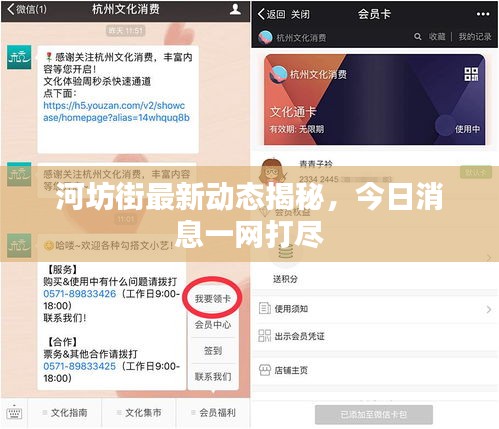499x429 pixels.
Task: Select 我要领卡 from popup menu
Action: click(213, 298)
